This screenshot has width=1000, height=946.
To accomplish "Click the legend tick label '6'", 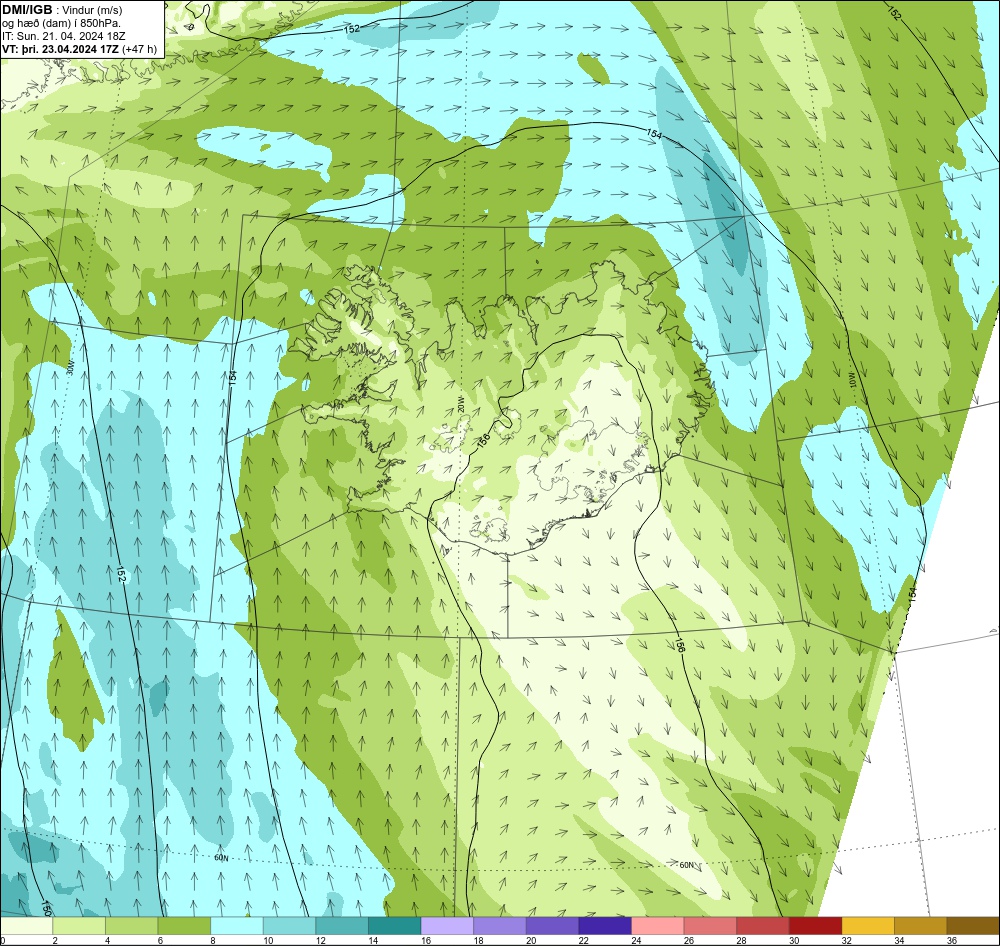I will 160,940.
